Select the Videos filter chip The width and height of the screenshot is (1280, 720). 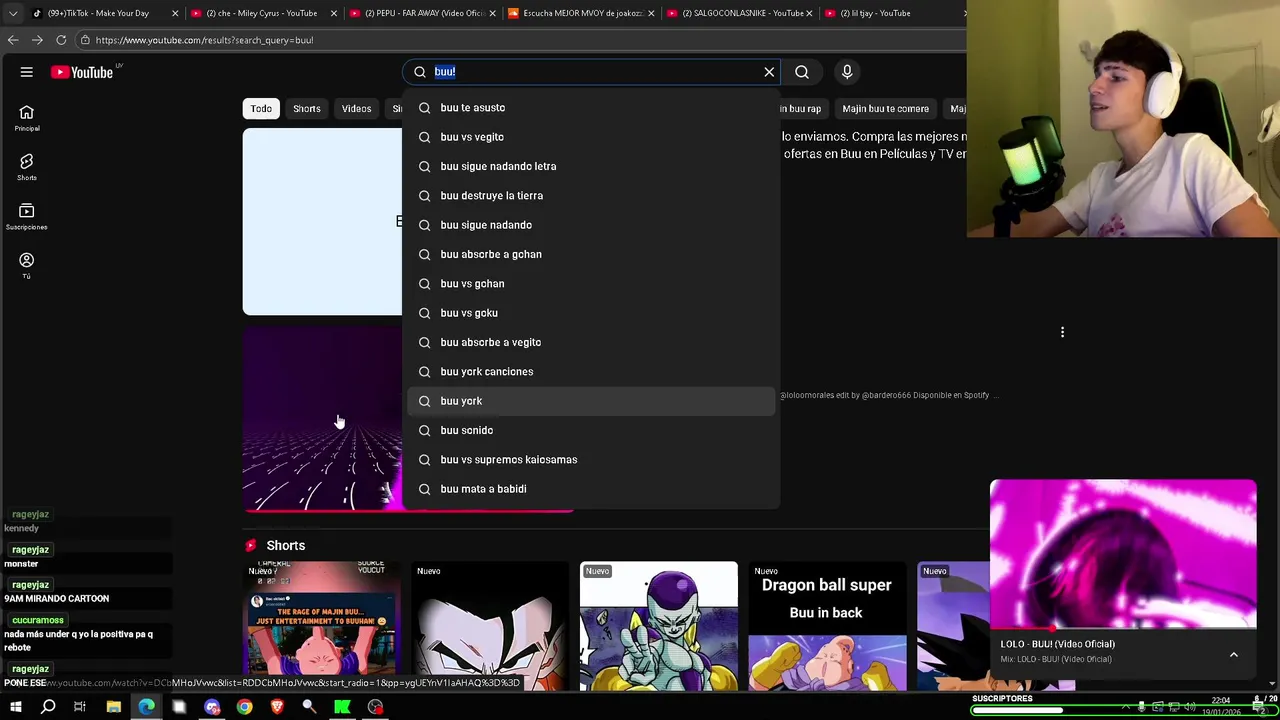coord(356,109)
